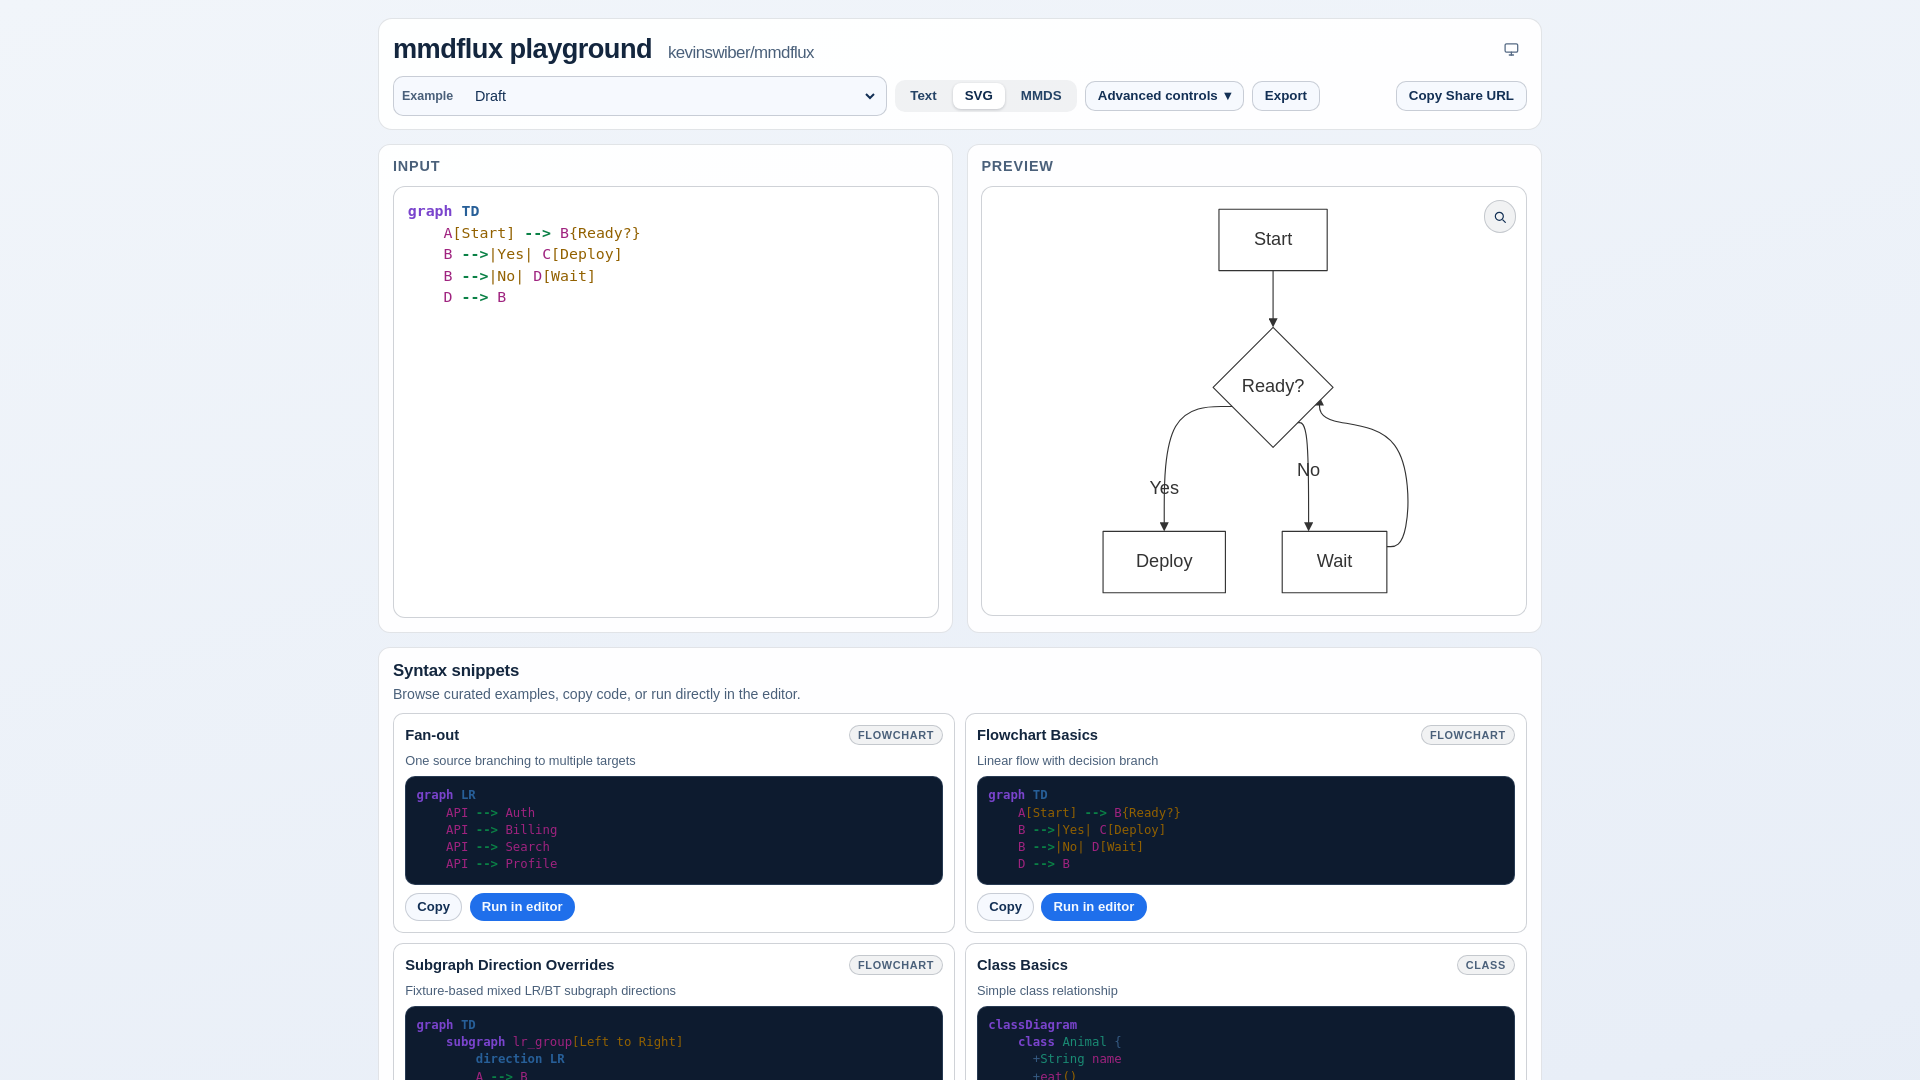
Task: Click the CLASS tag on Class Basics
Action: pos(1484,965)
